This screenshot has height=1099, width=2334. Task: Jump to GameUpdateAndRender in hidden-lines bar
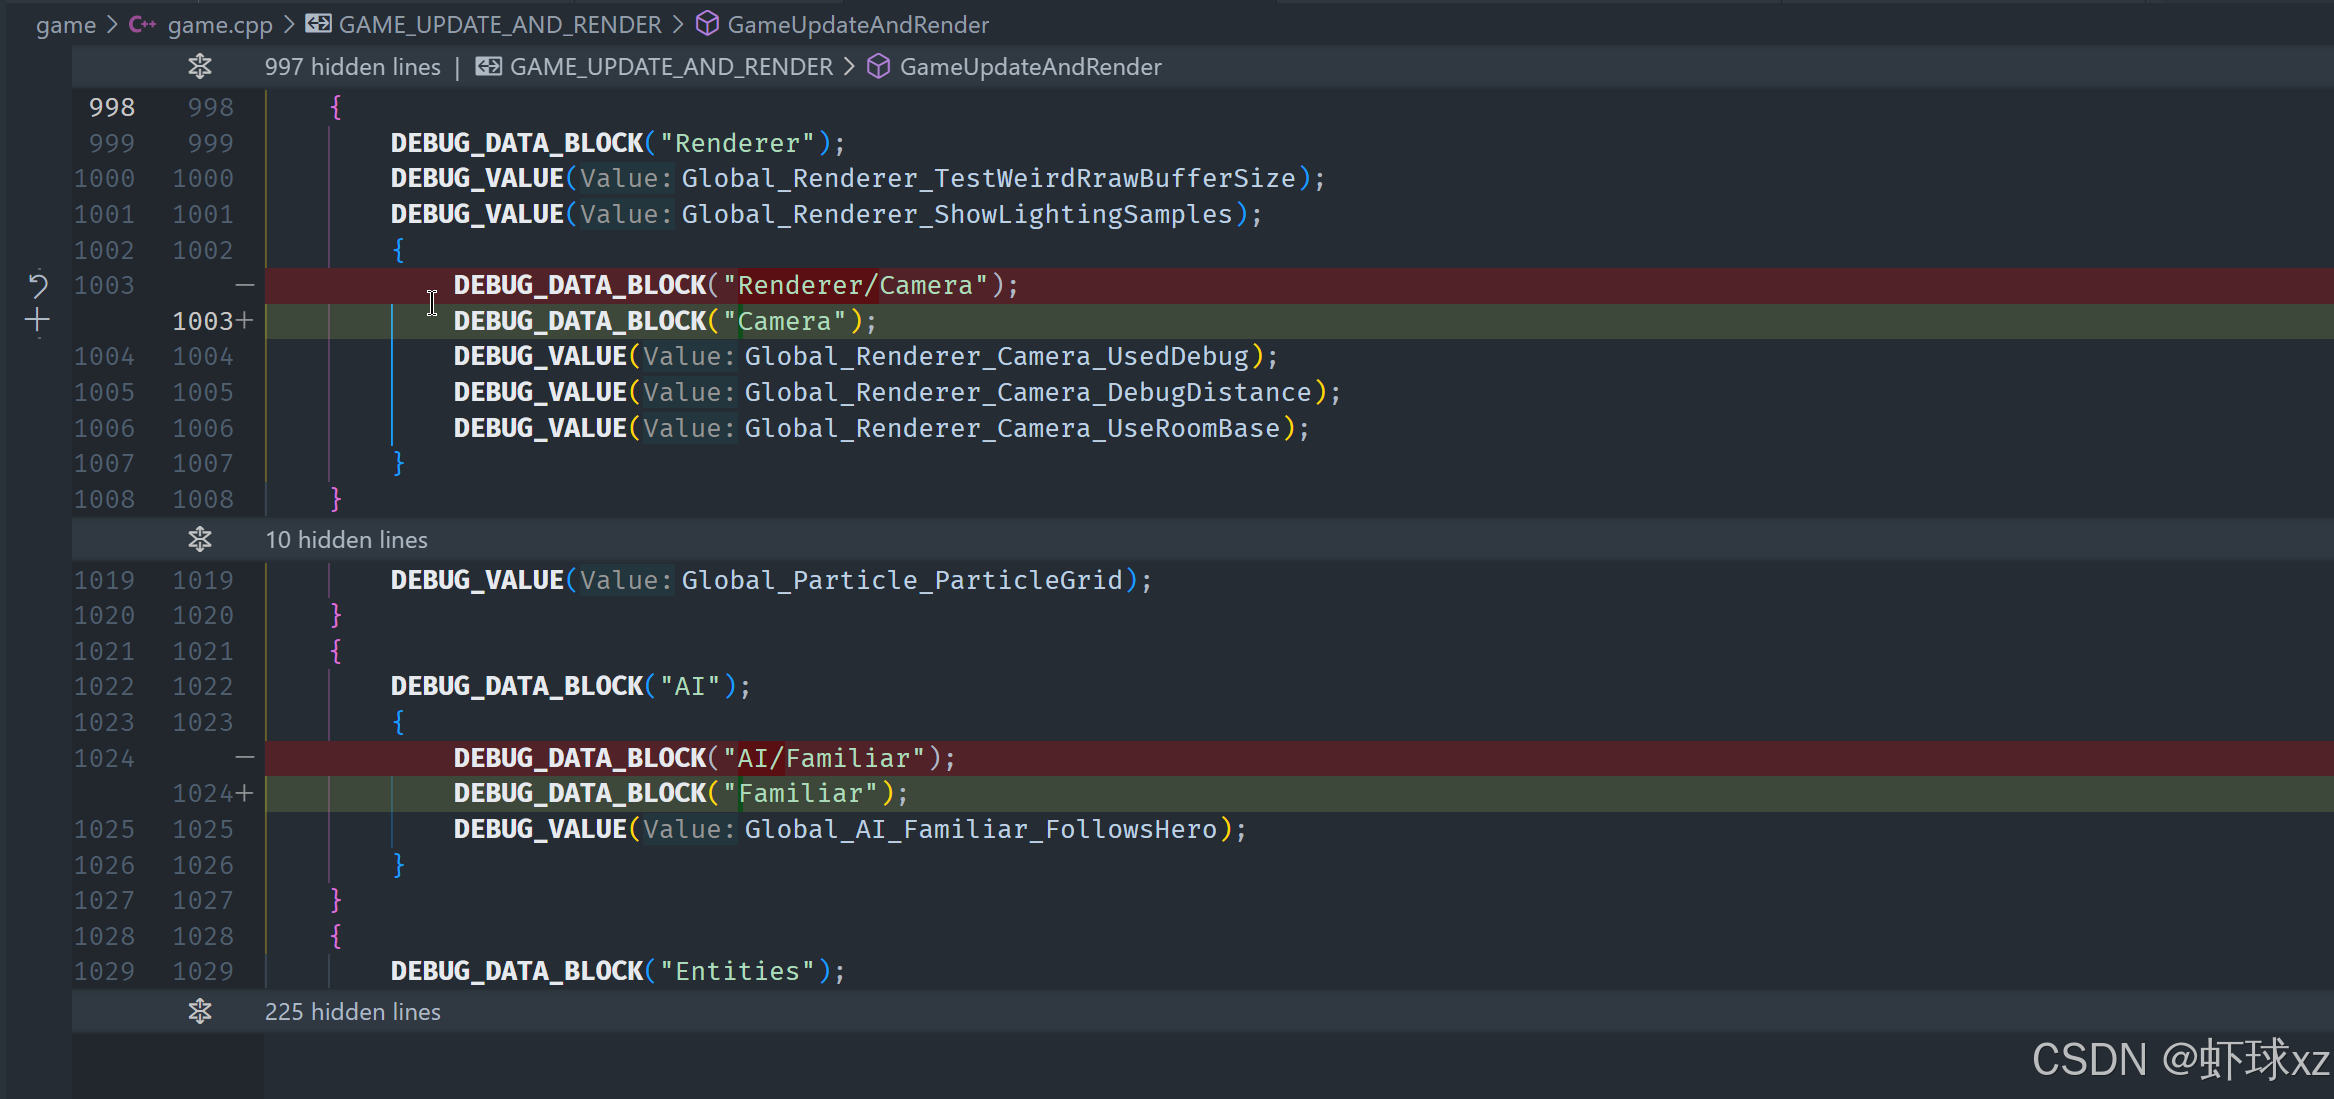1030,67
